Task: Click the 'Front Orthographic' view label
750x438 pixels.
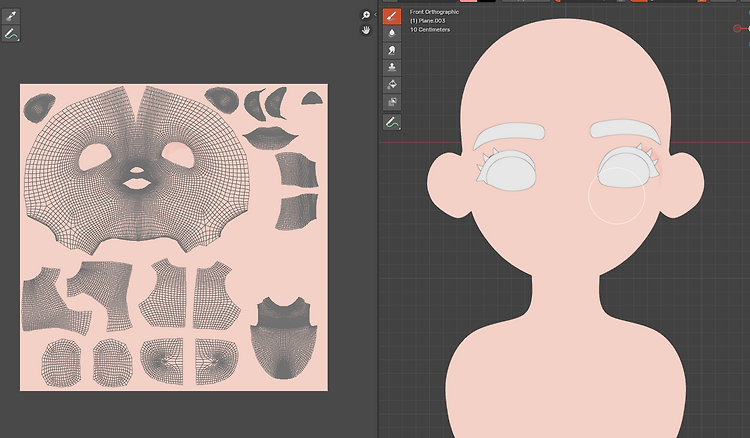Action: click(434, 12)
